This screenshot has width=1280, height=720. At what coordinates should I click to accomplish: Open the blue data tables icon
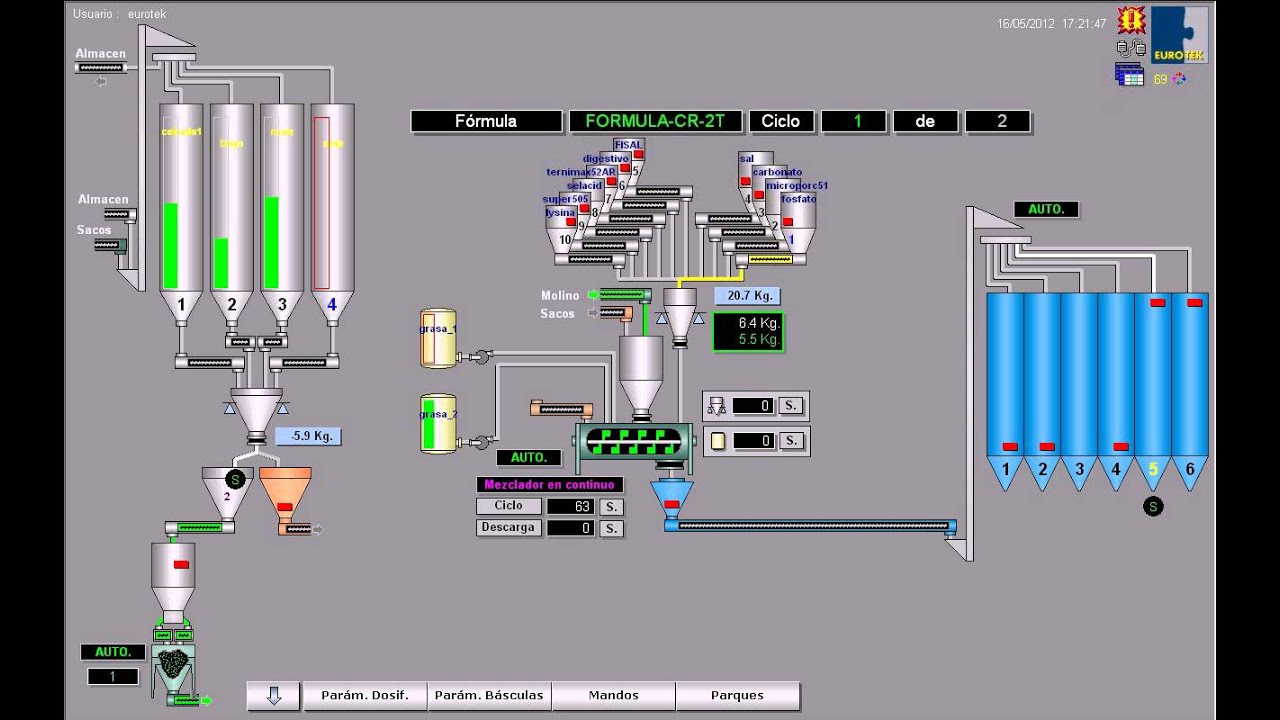point(1129,75)
